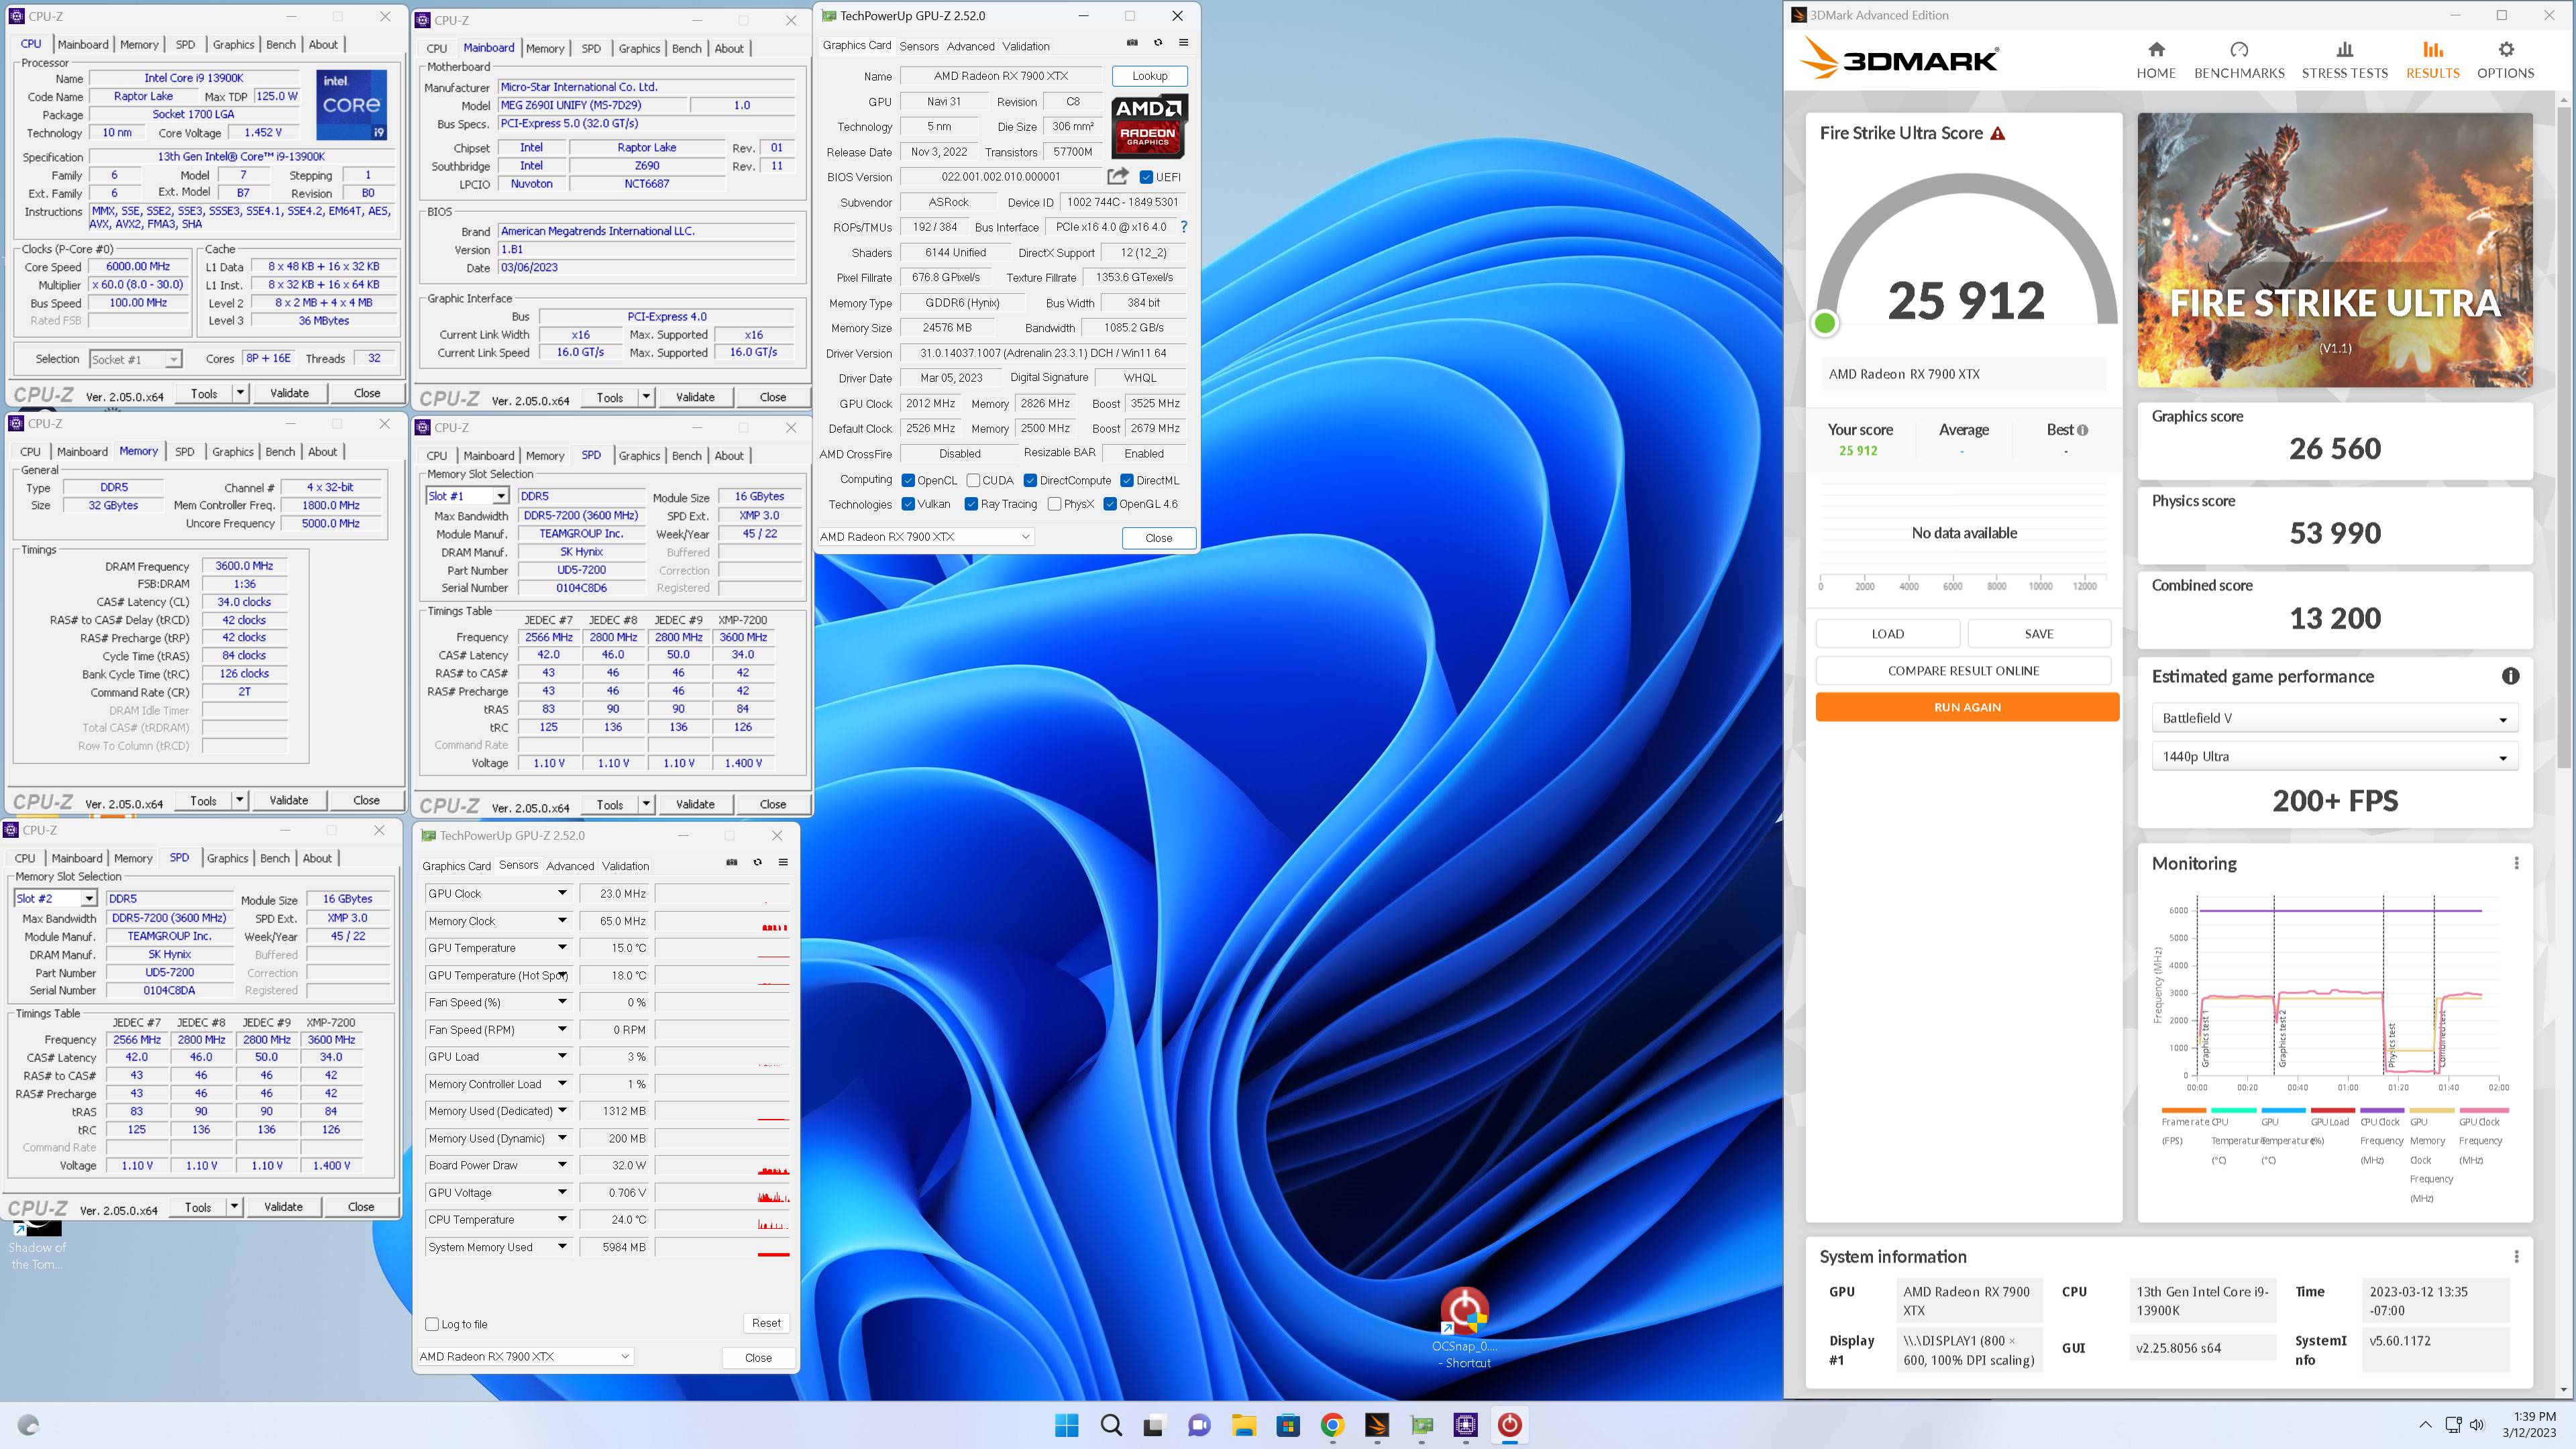Viewport: 2576px width, 1449px height.
Task: Click Reset button in GPU-Z Sensors
Action: pyautogui.click(x=766, y=1323)
